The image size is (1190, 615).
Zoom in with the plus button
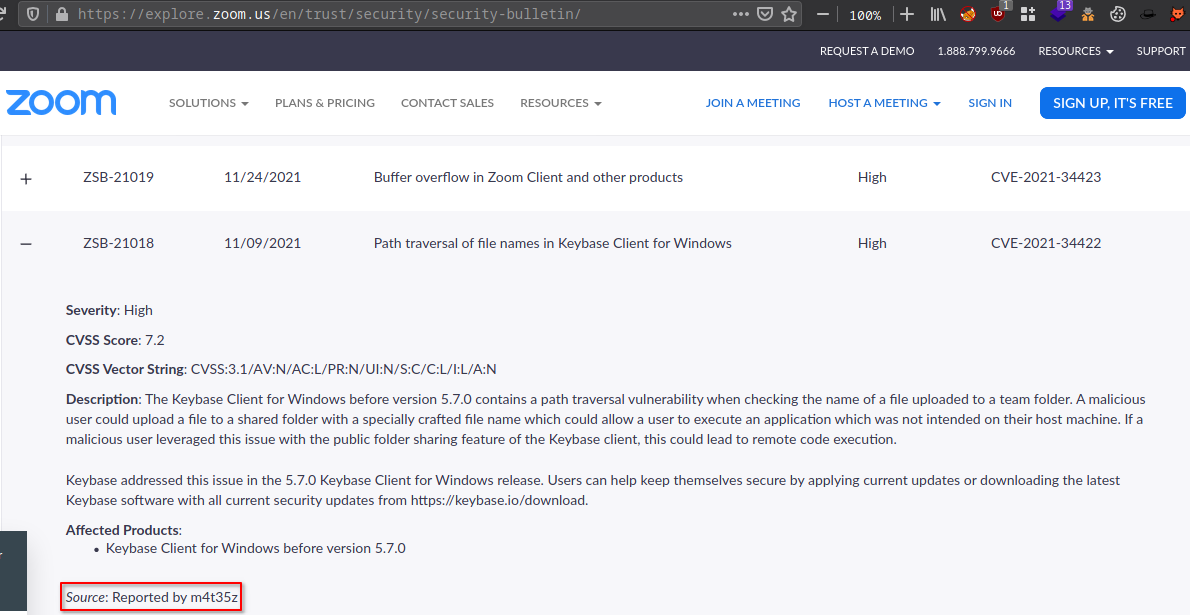pos(907,15)
